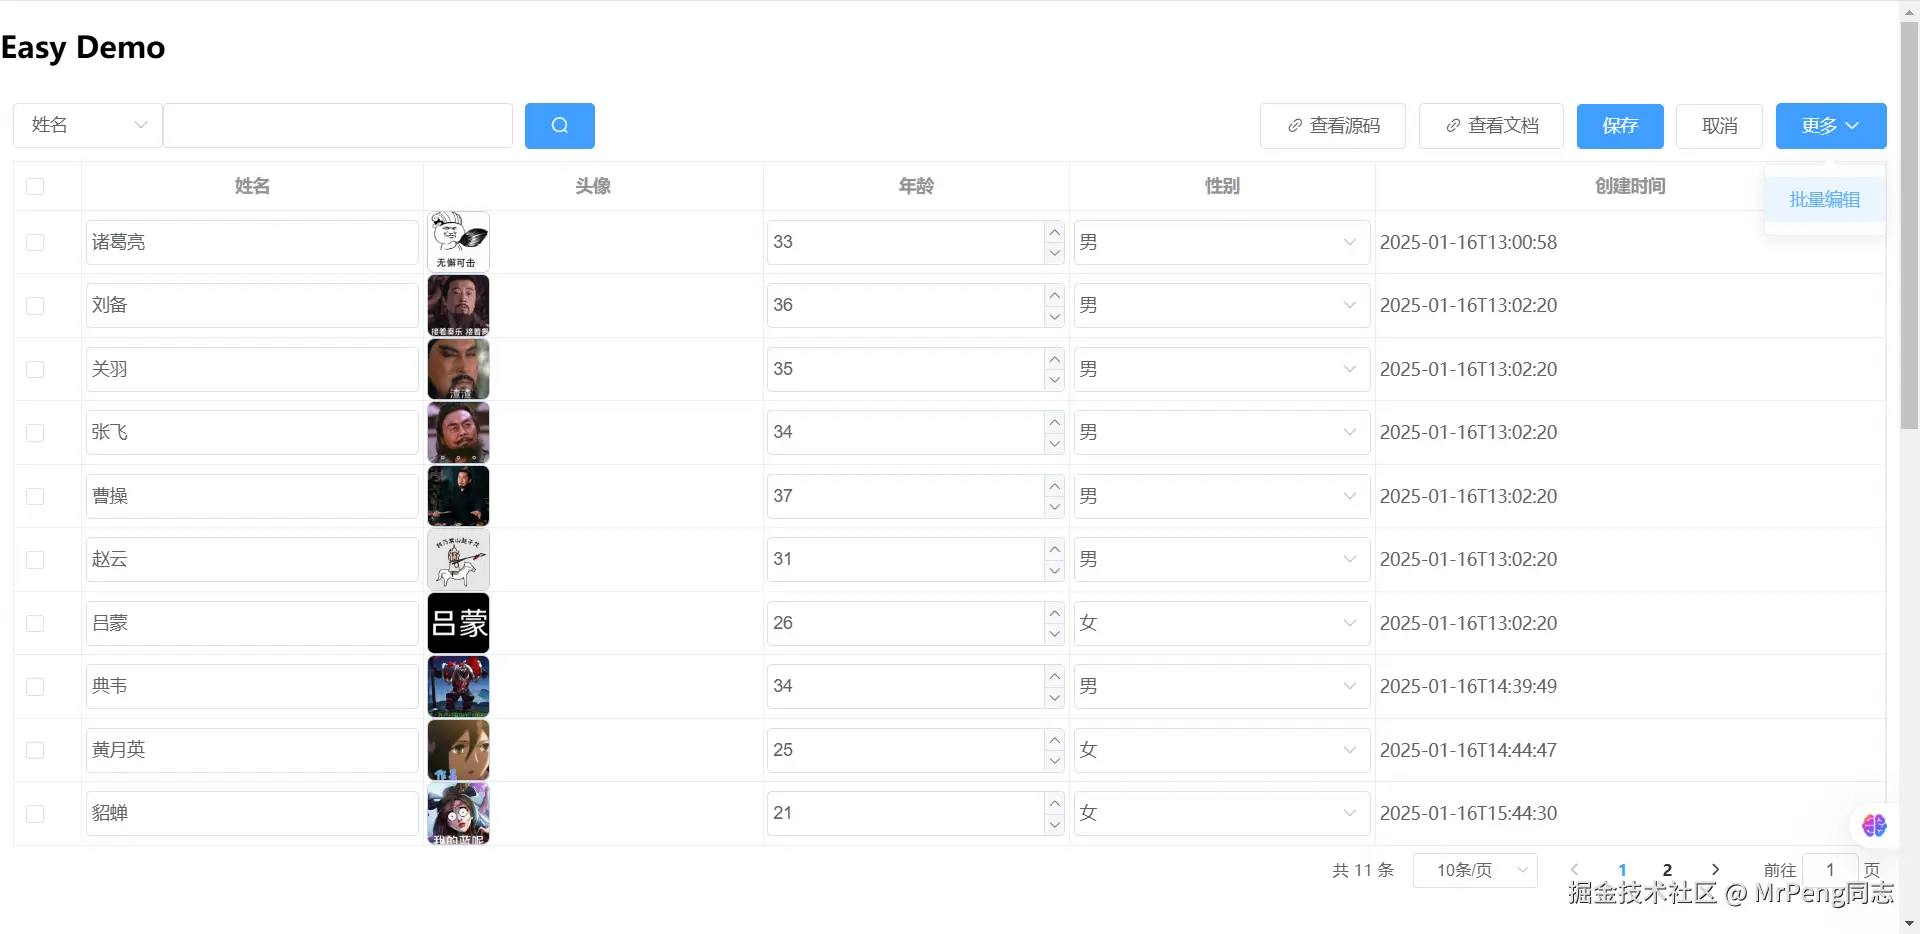Increase age for 诸葛亮 using up arrow

click(1054, 232)
